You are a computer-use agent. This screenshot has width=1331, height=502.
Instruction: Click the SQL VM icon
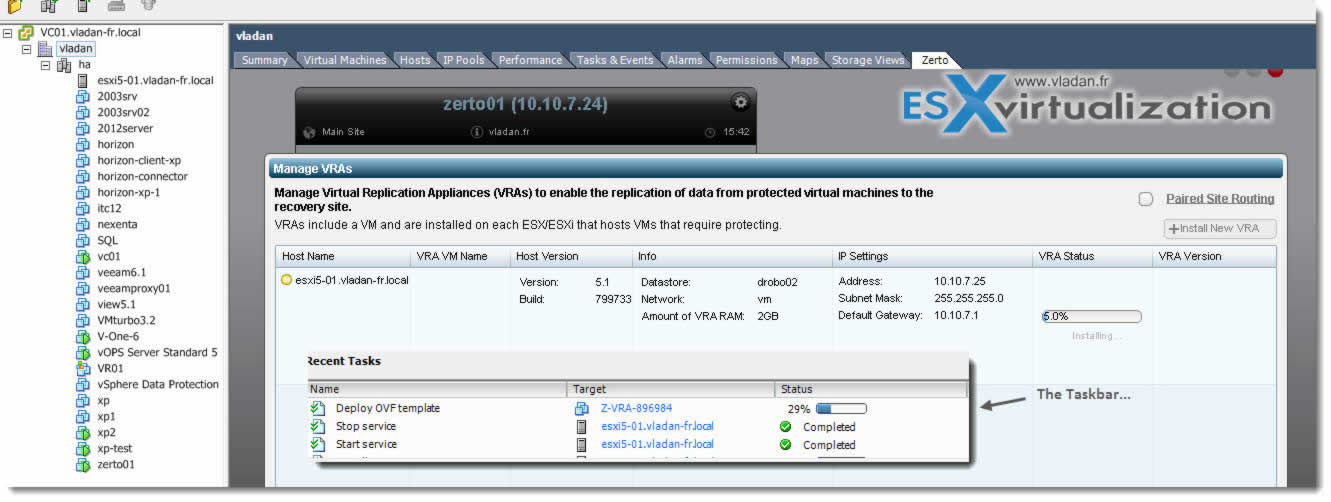pyautogui.click(x=83, y=241)
